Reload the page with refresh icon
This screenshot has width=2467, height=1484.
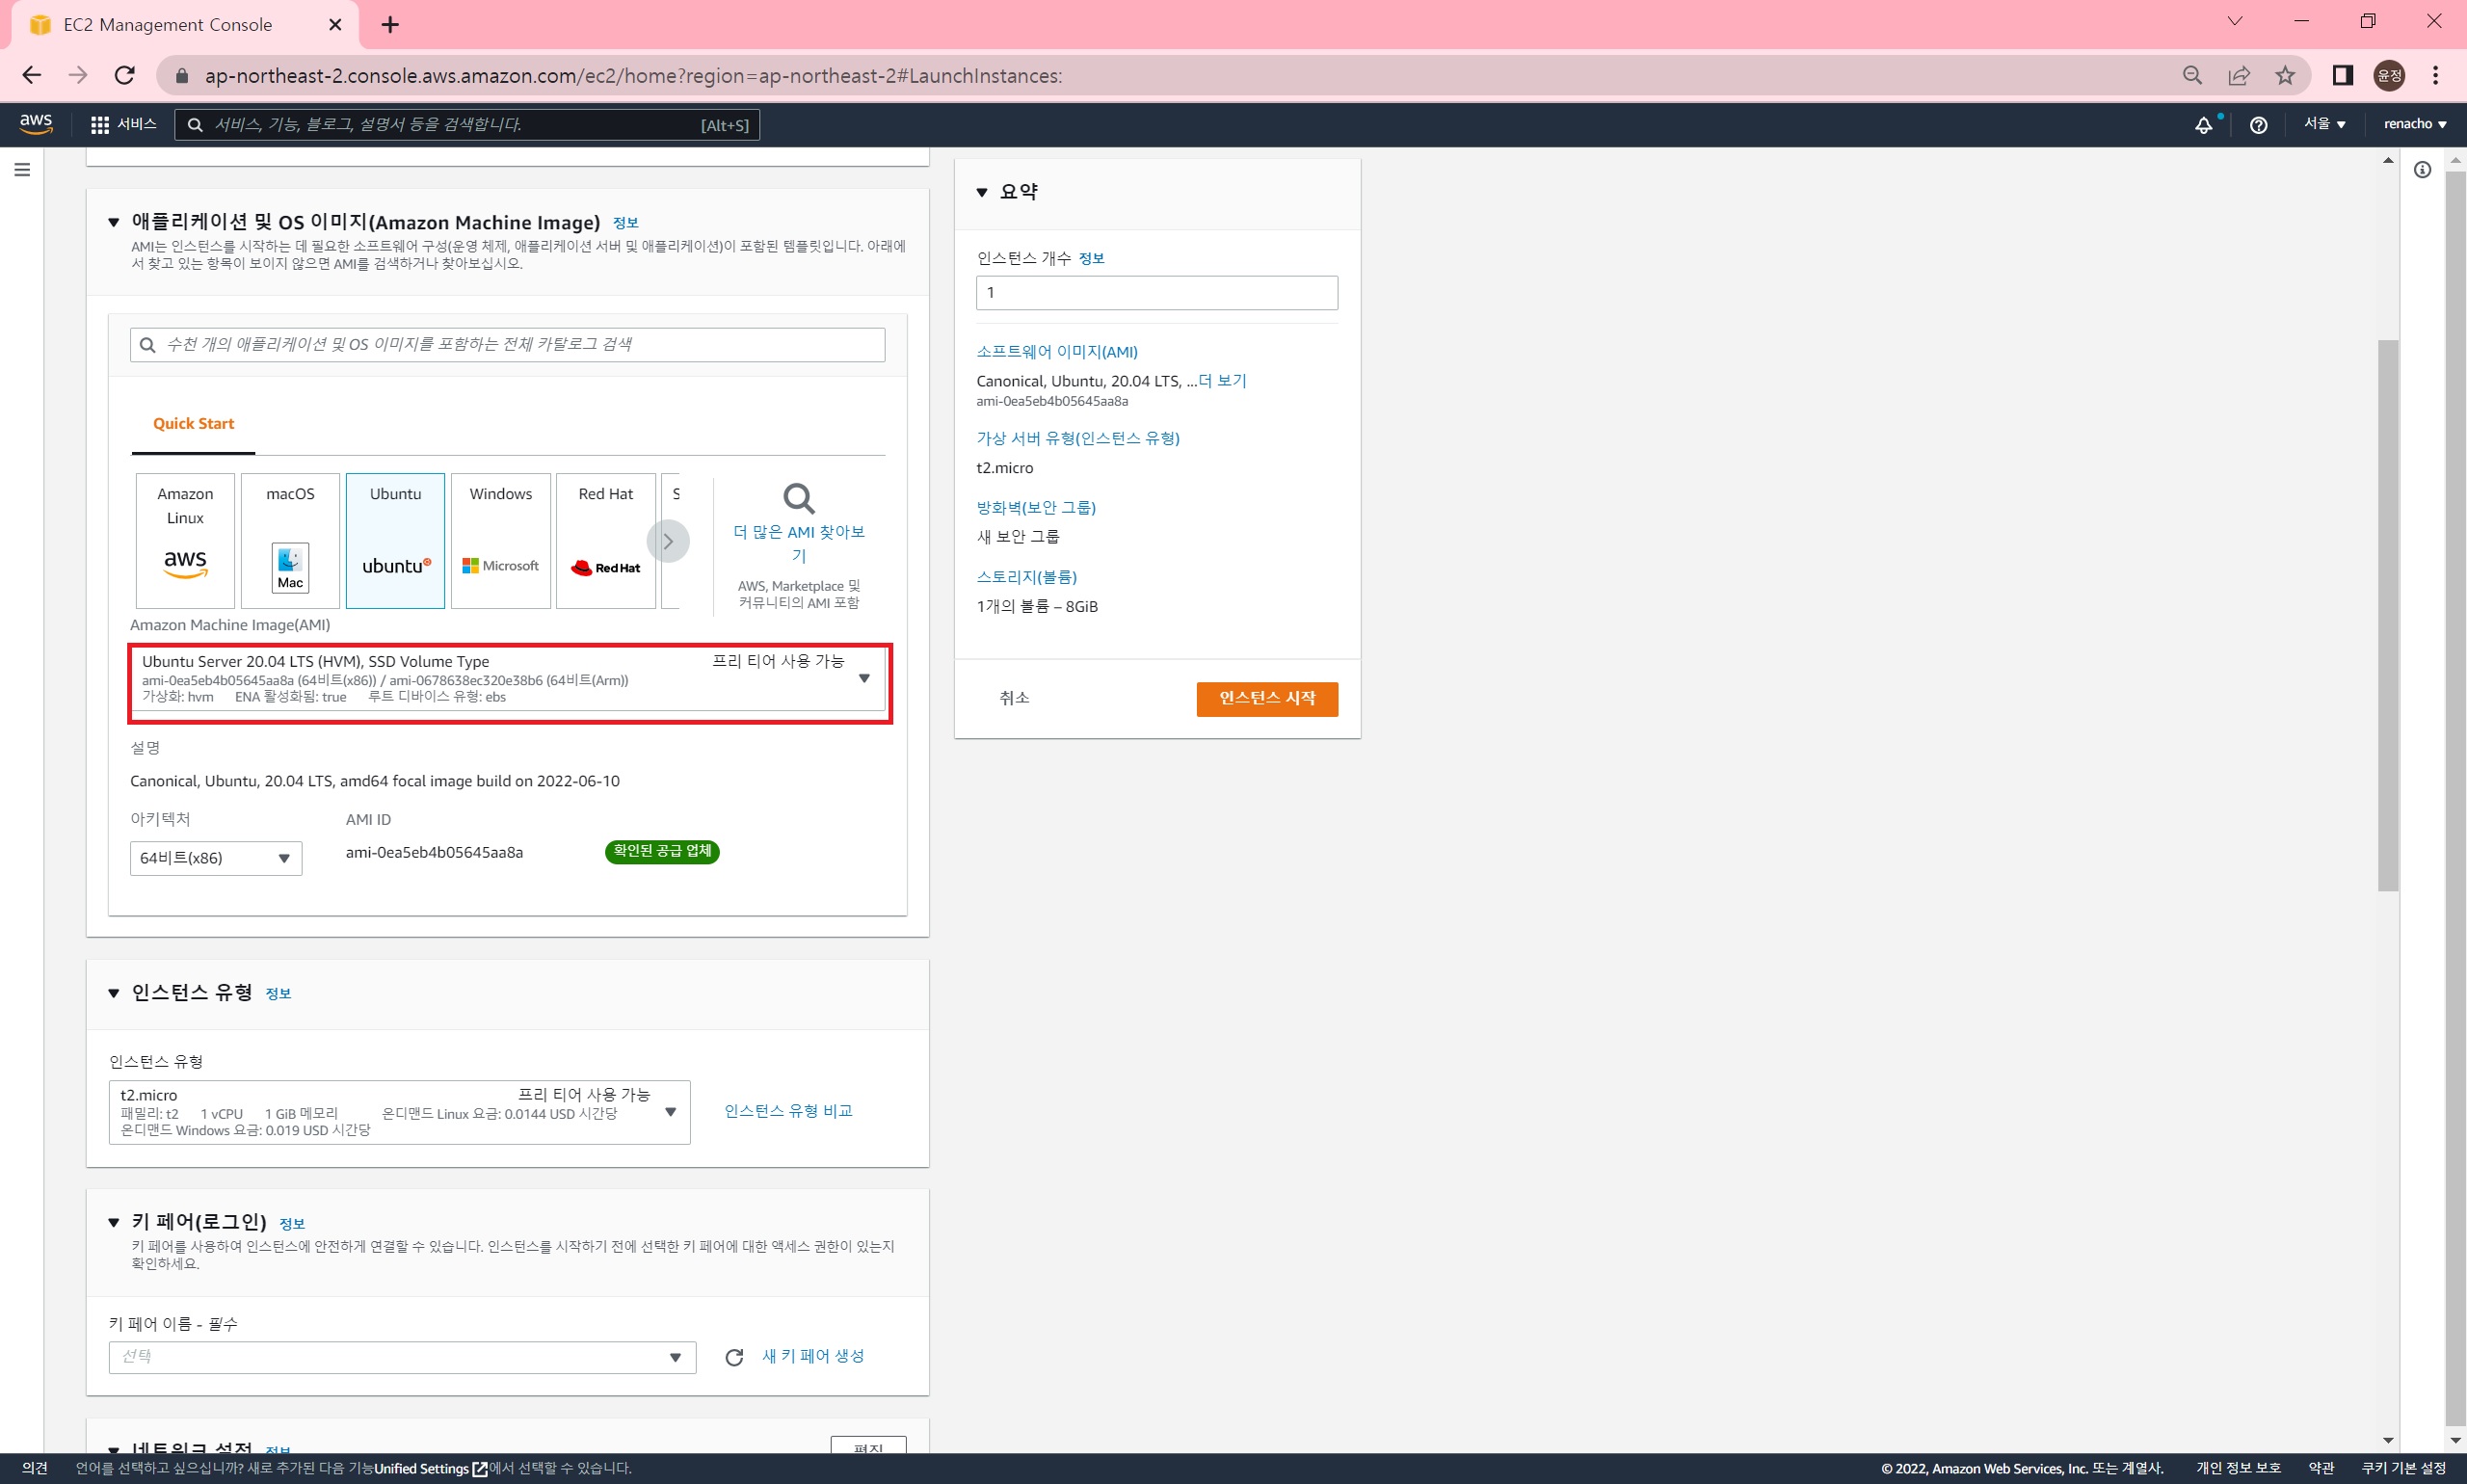(x=125, y=75)
